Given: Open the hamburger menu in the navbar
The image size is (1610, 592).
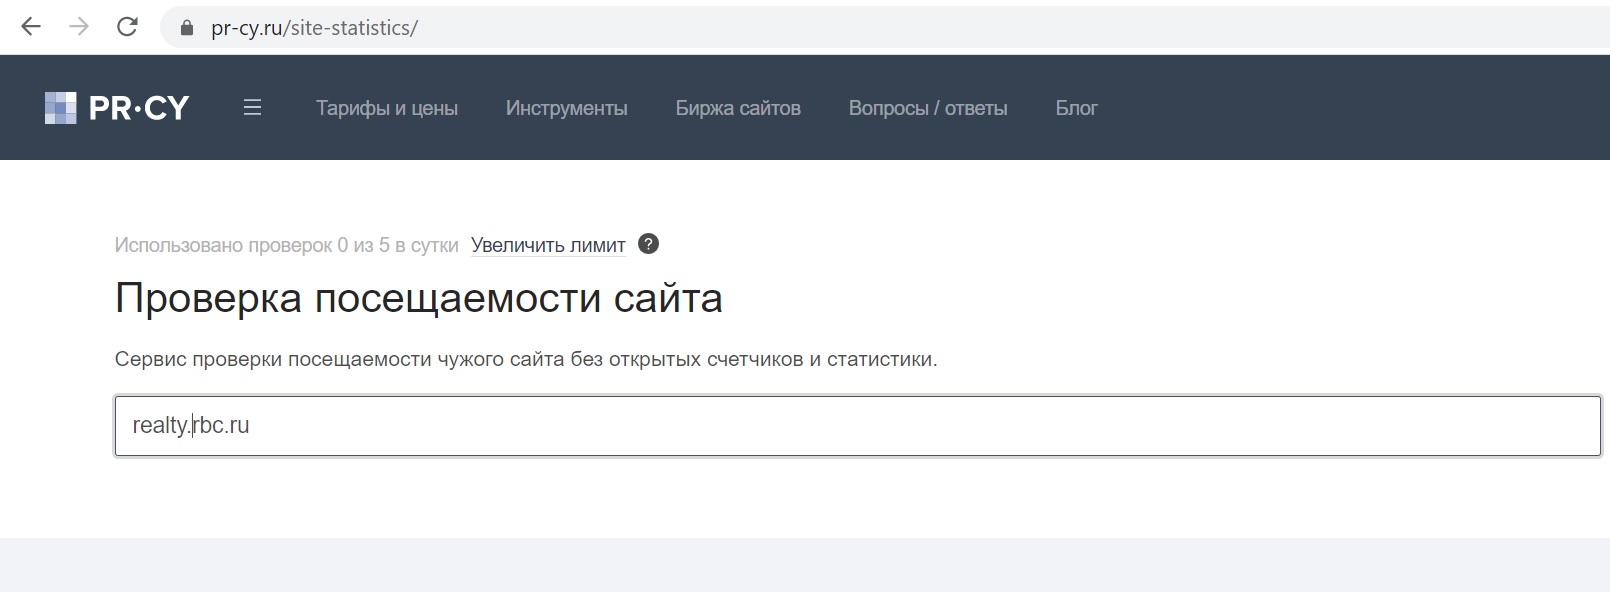Looking at the screenshot, I should (x=252, y=107).
